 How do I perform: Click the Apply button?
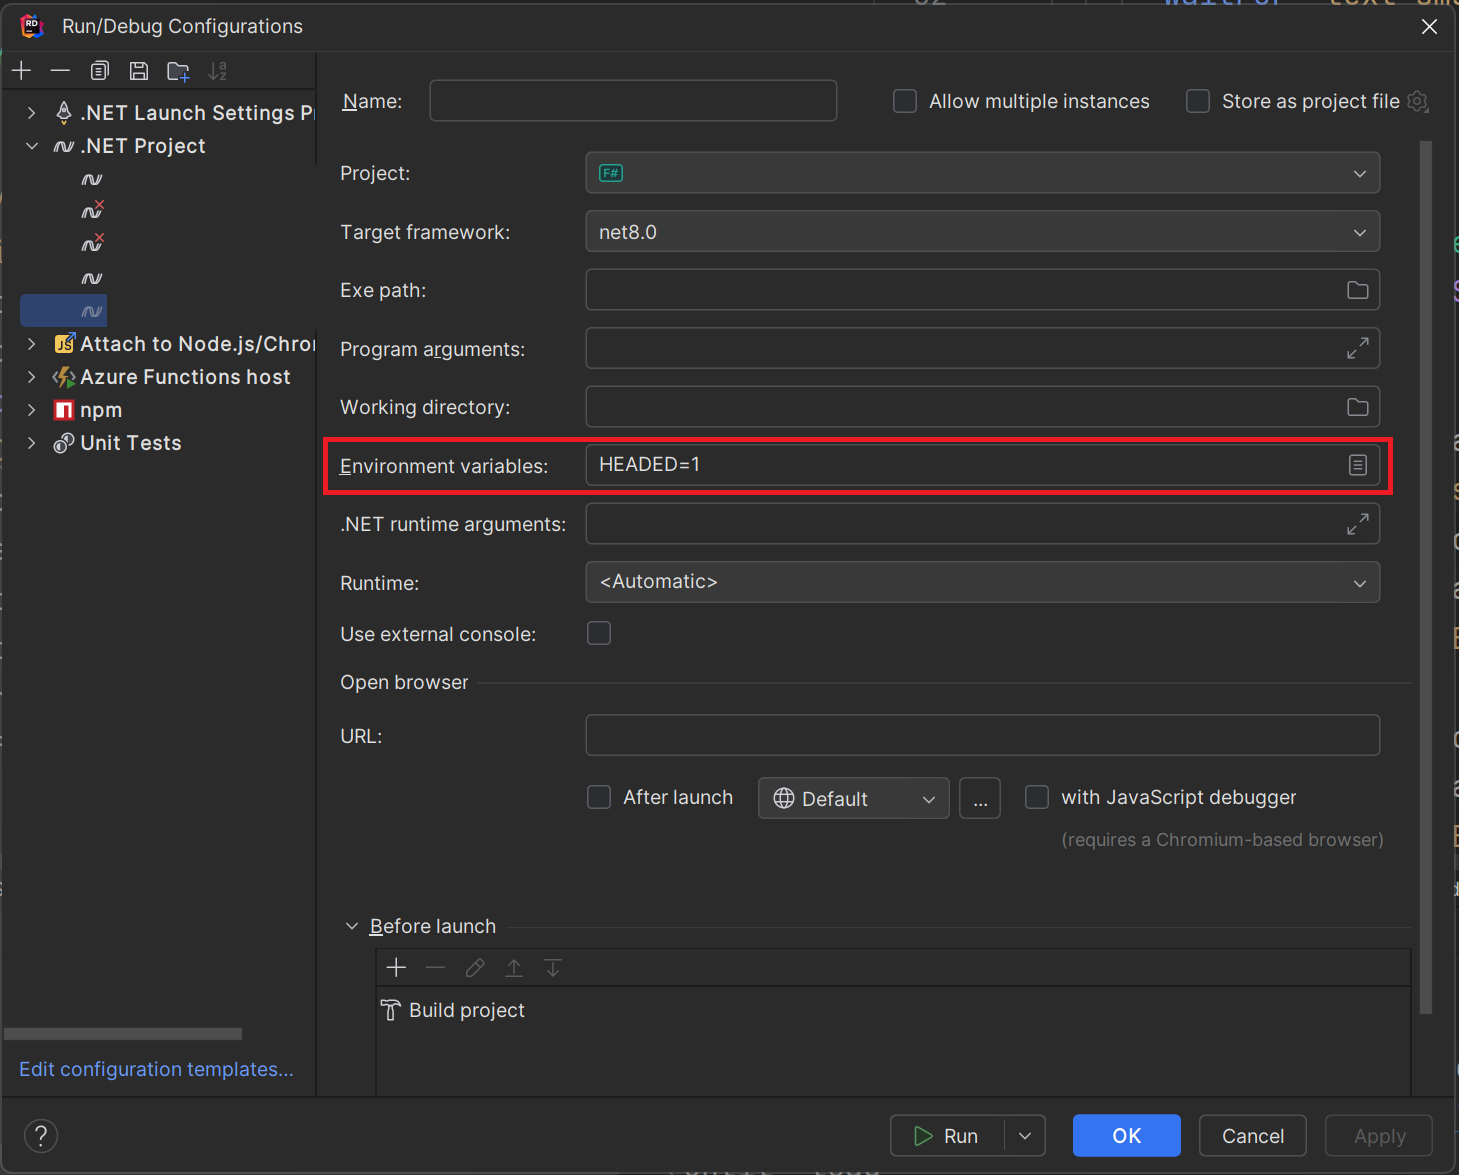coord(1379,1135)
